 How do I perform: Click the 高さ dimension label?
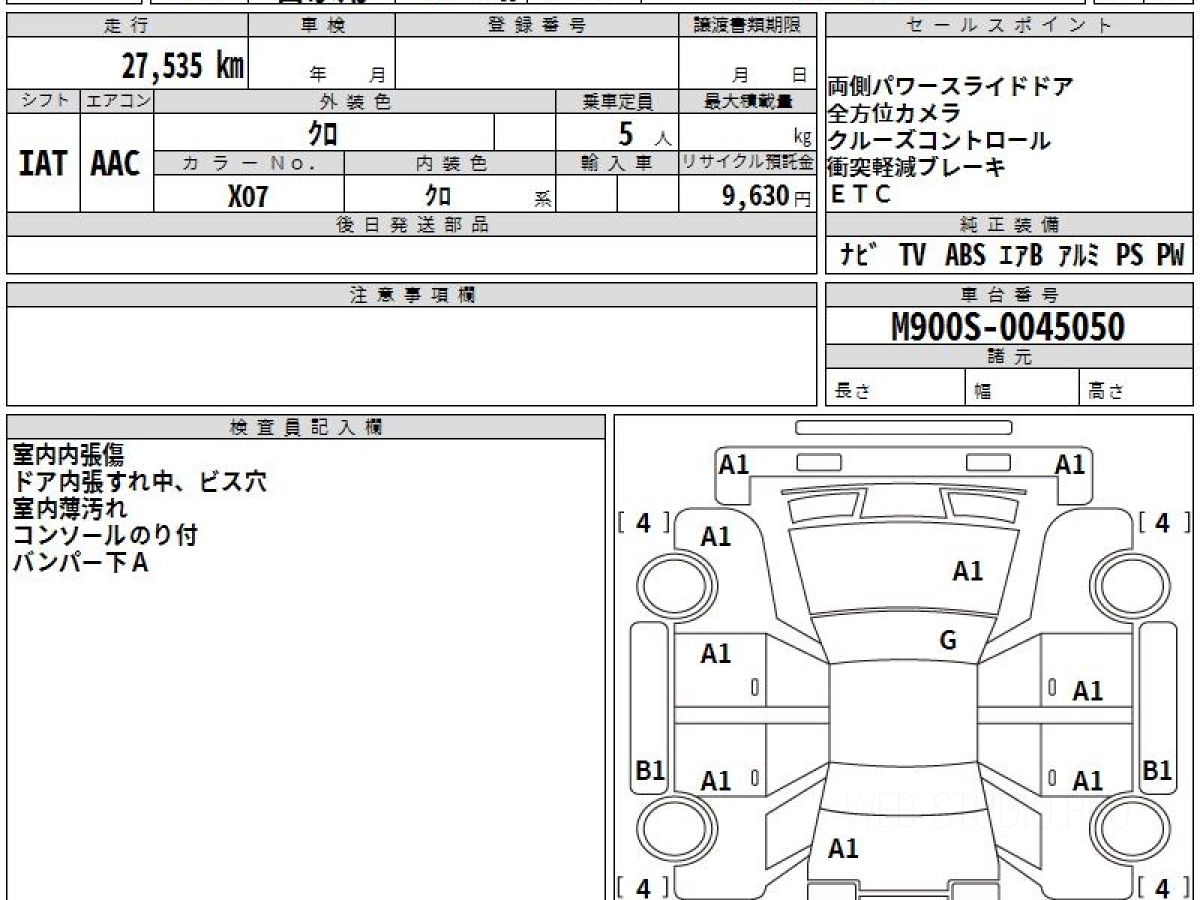(x=1107, y=392)
